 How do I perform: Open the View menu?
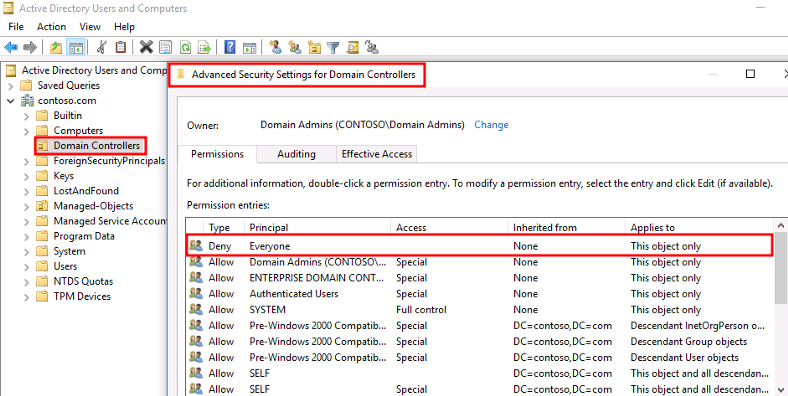90,27
